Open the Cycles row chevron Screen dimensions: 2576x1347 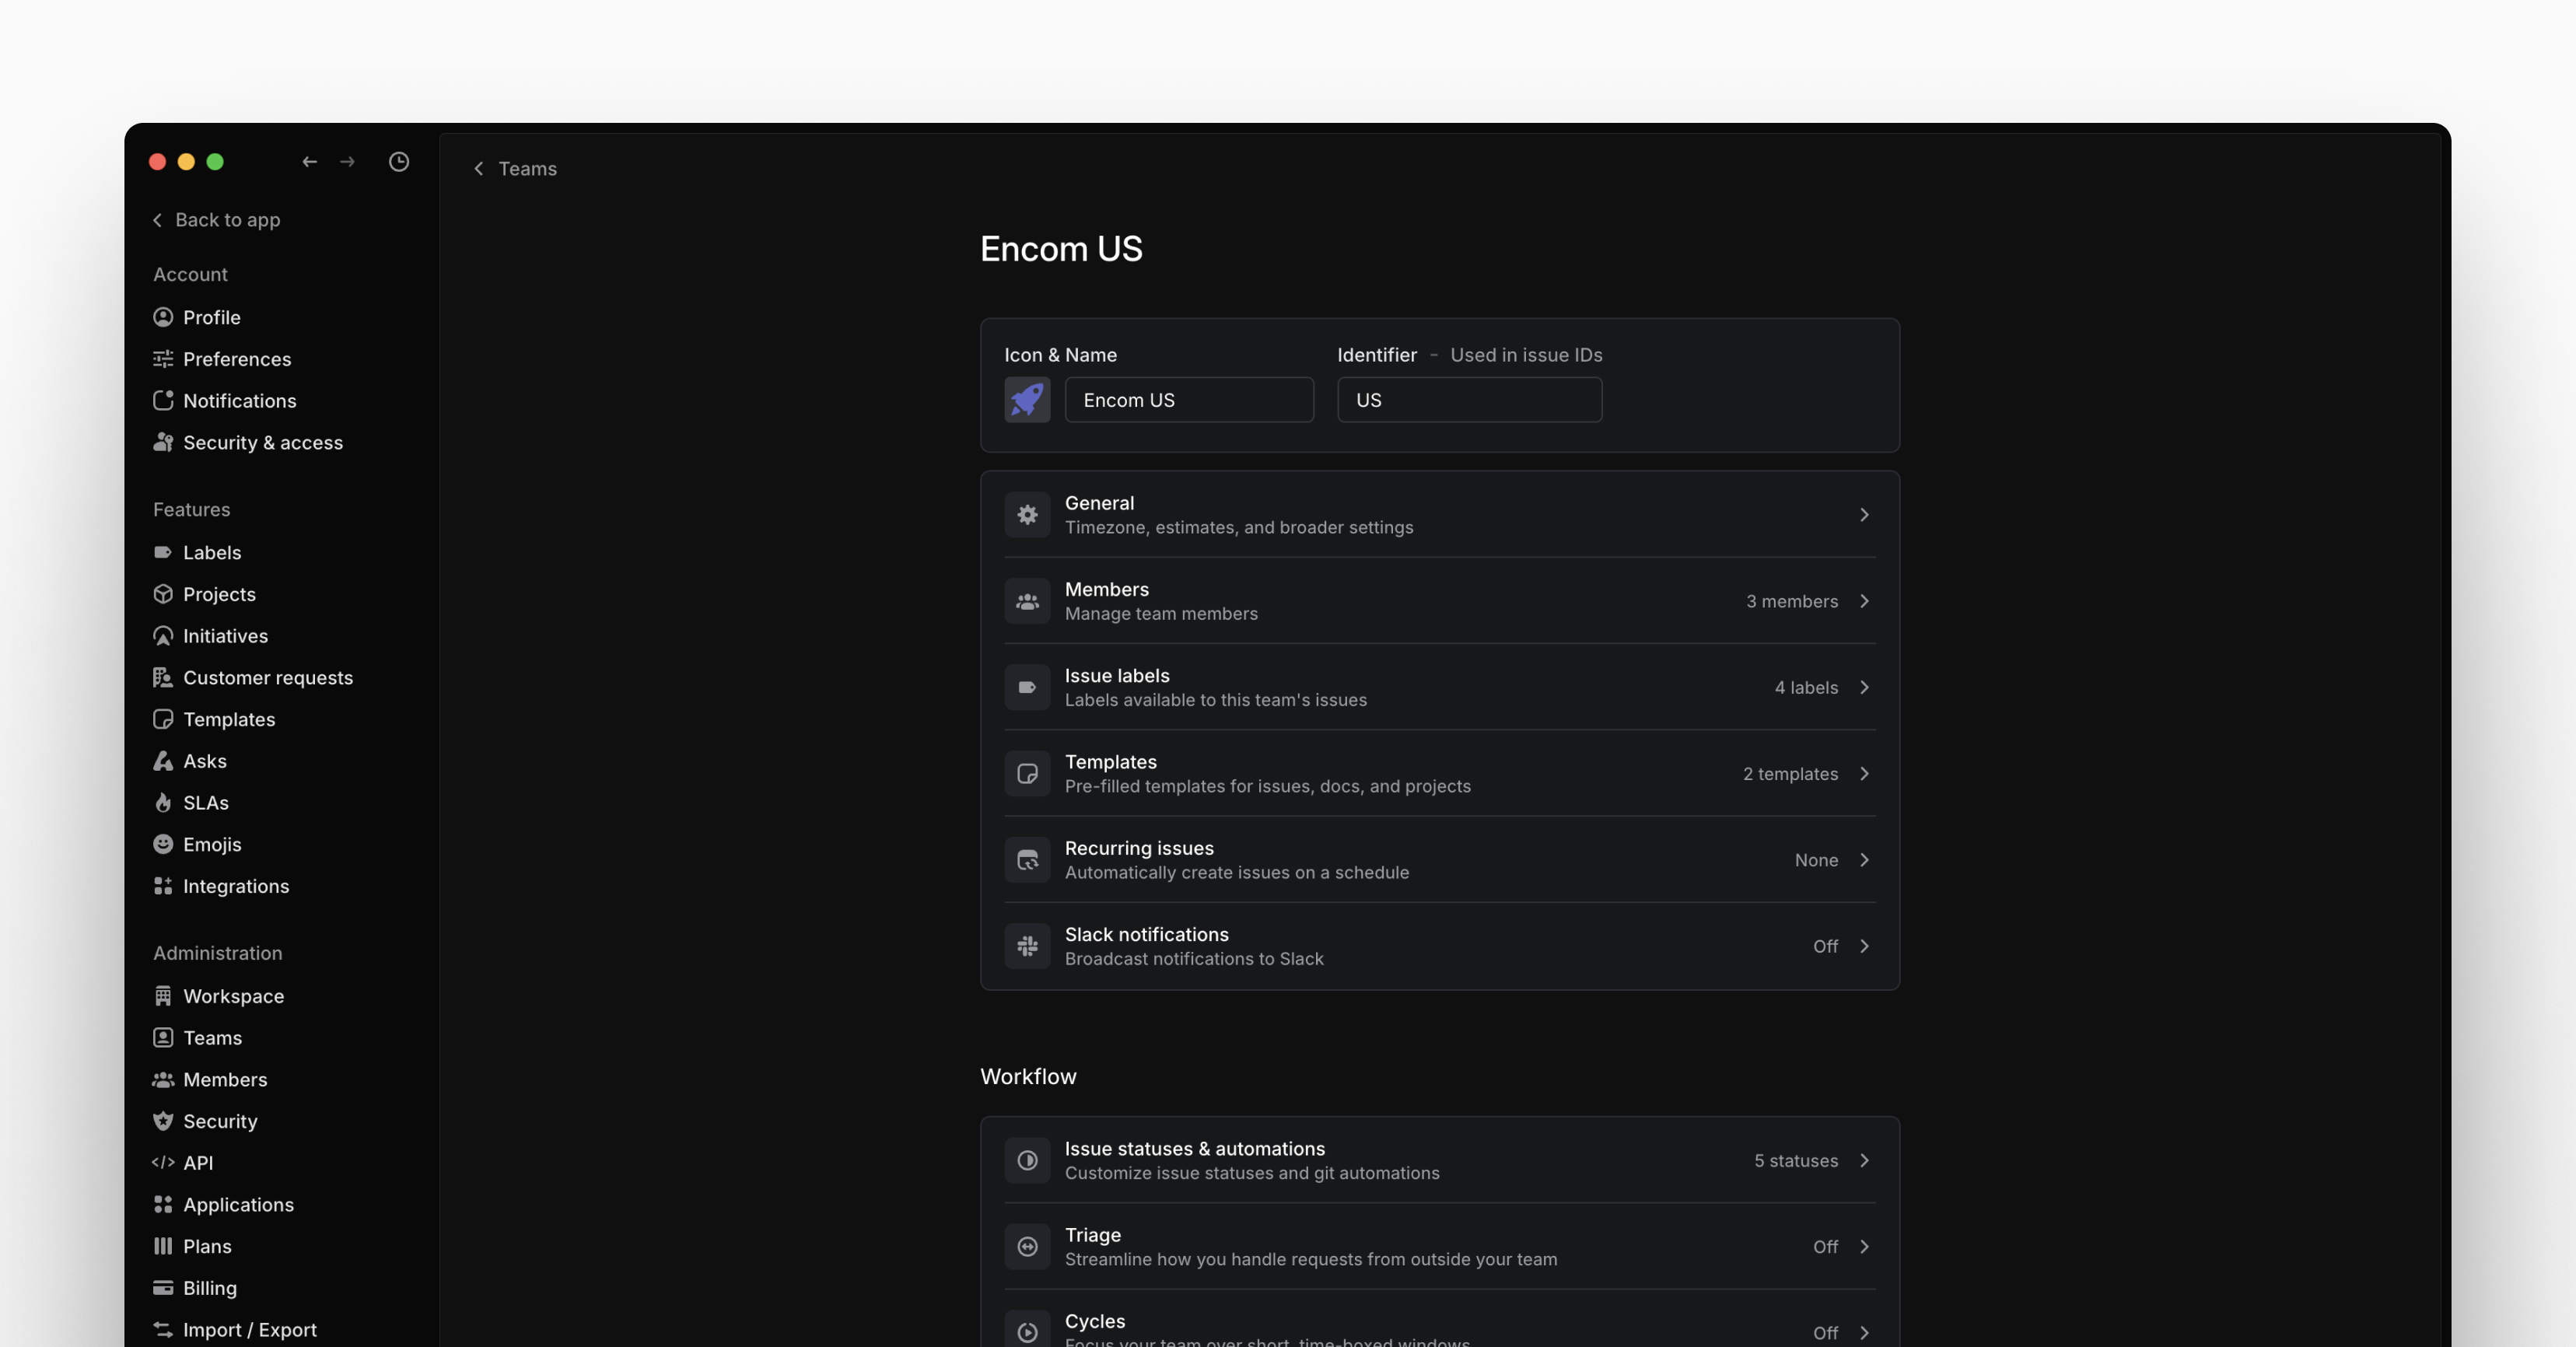click(1864, 1333)
